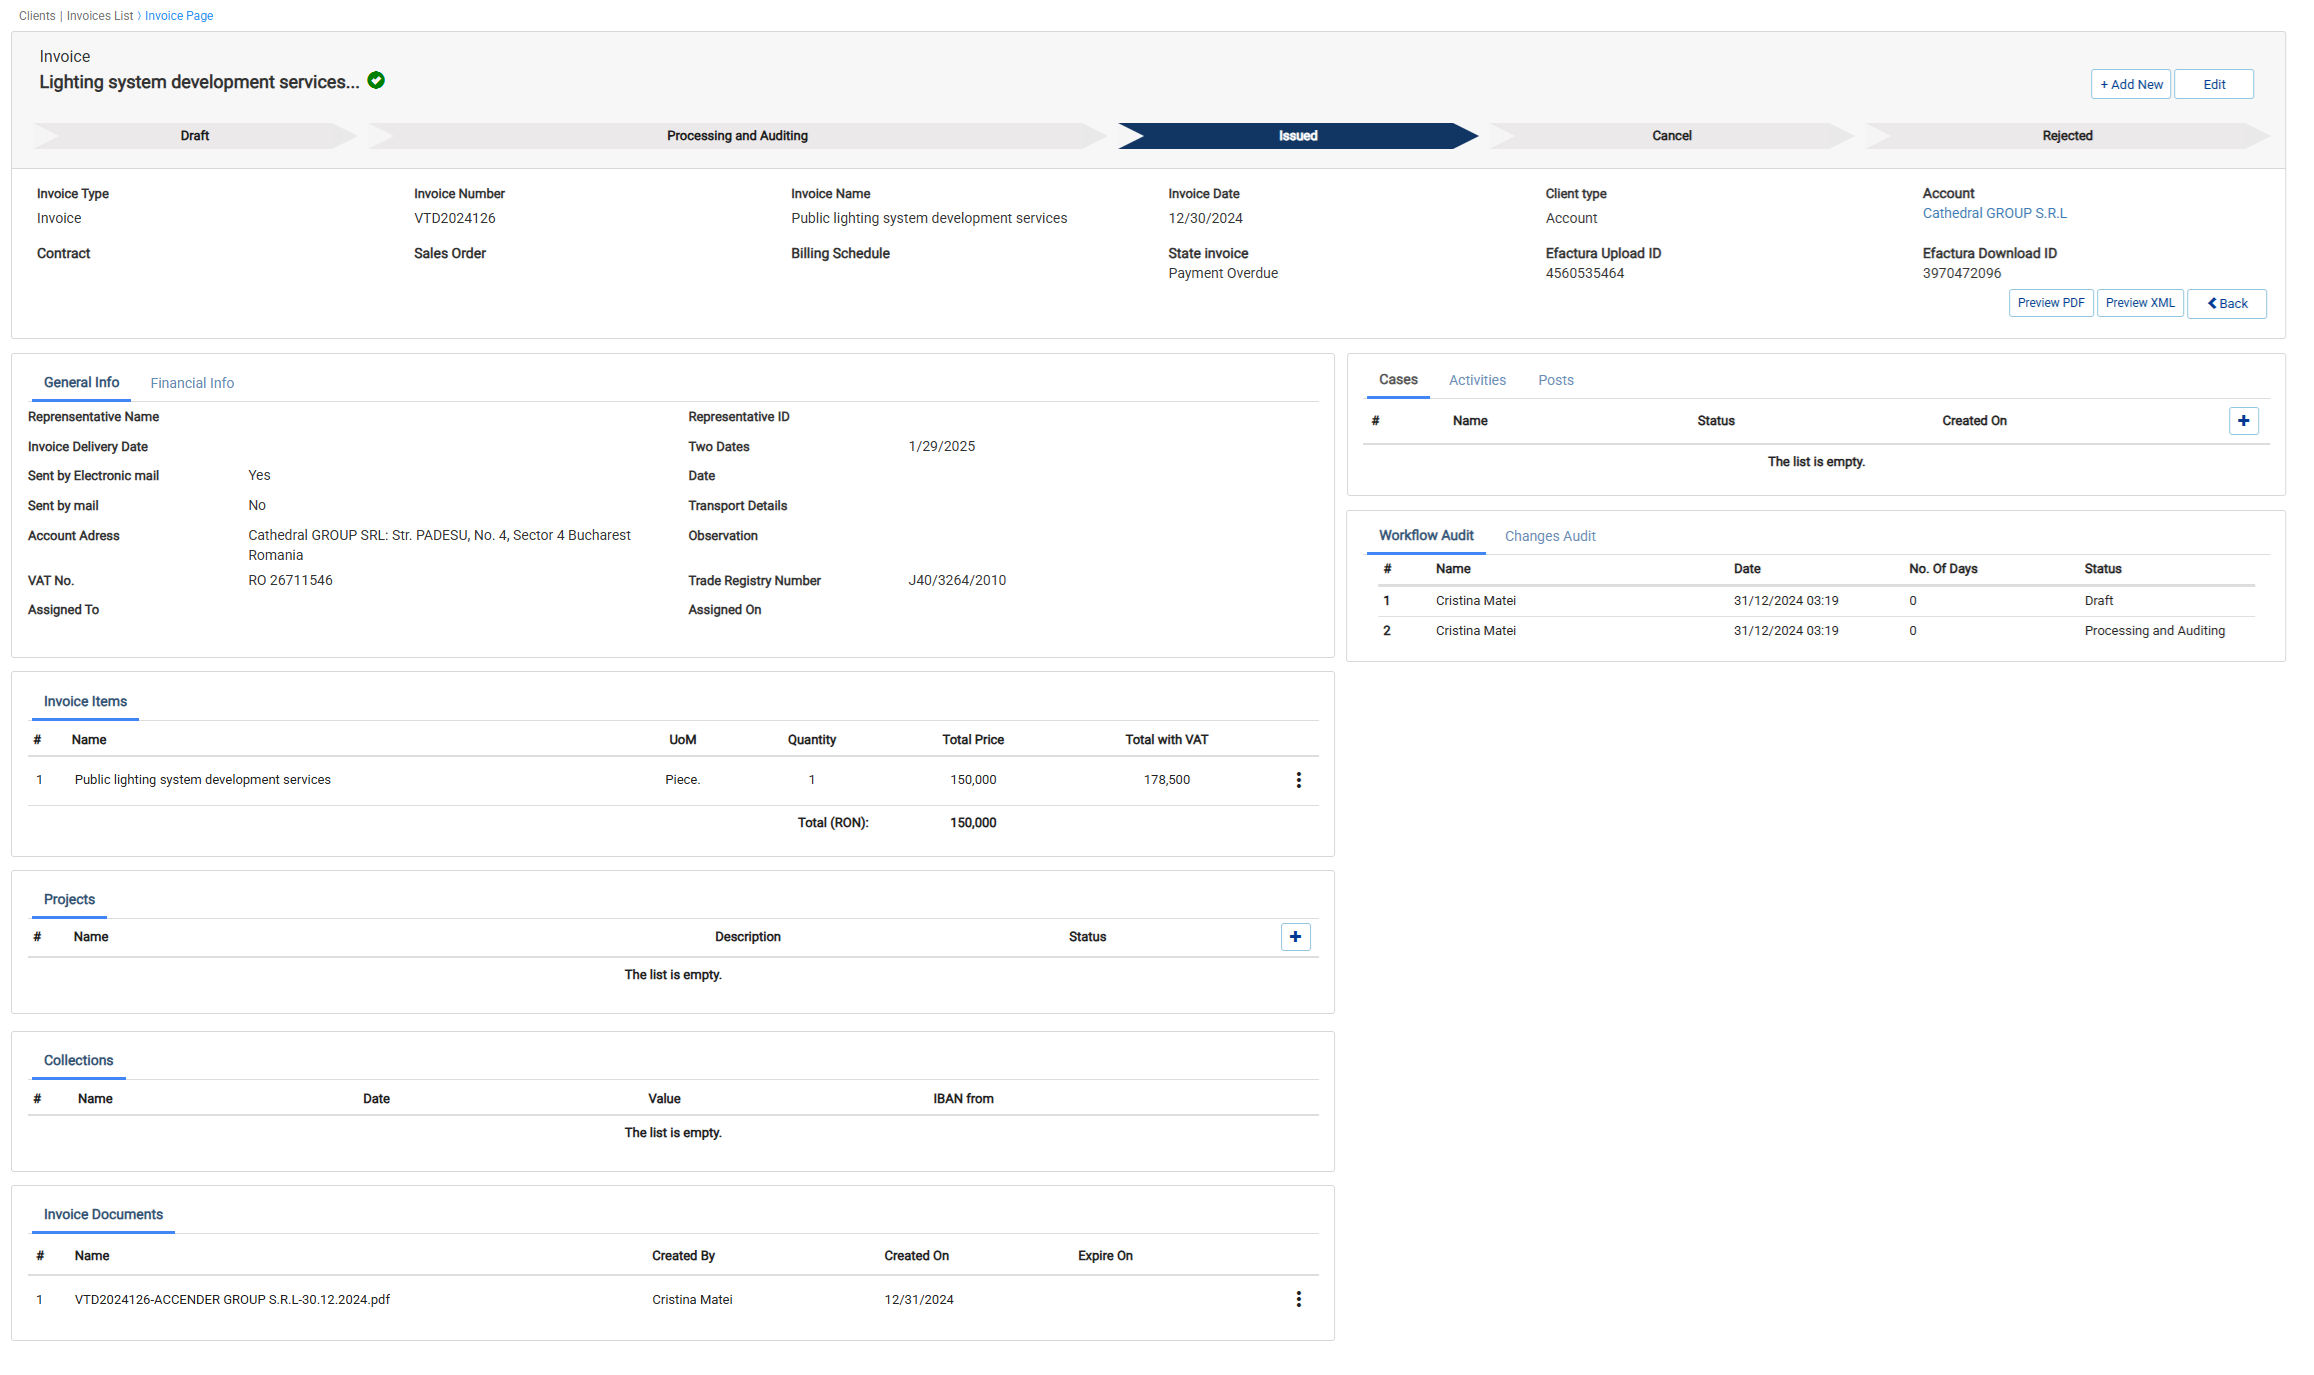Preview the invoice XML

click(2139, 303)
